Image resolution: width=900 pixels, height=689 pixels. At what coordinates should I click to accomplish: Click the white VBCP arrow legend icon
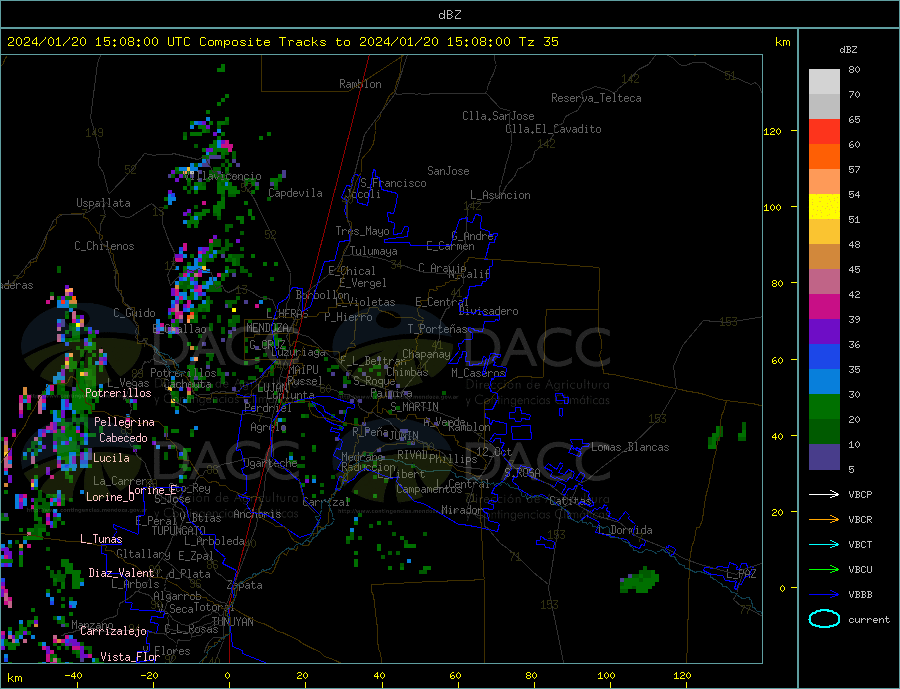(824, 494)
